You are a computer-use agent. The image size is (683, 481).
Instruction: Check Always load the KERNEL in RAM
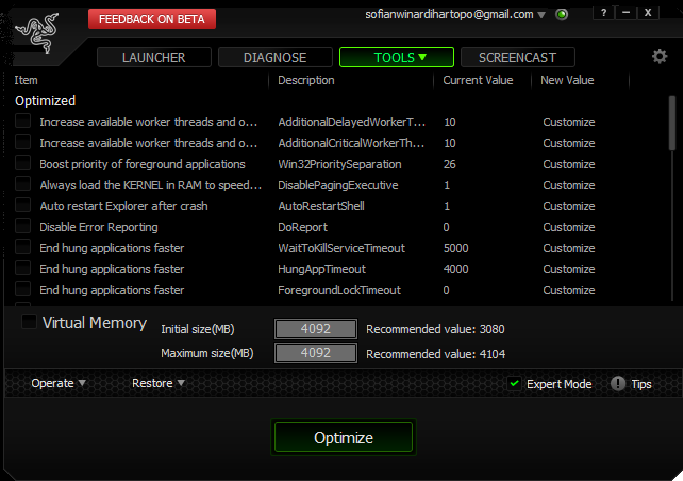click(23, 183)
